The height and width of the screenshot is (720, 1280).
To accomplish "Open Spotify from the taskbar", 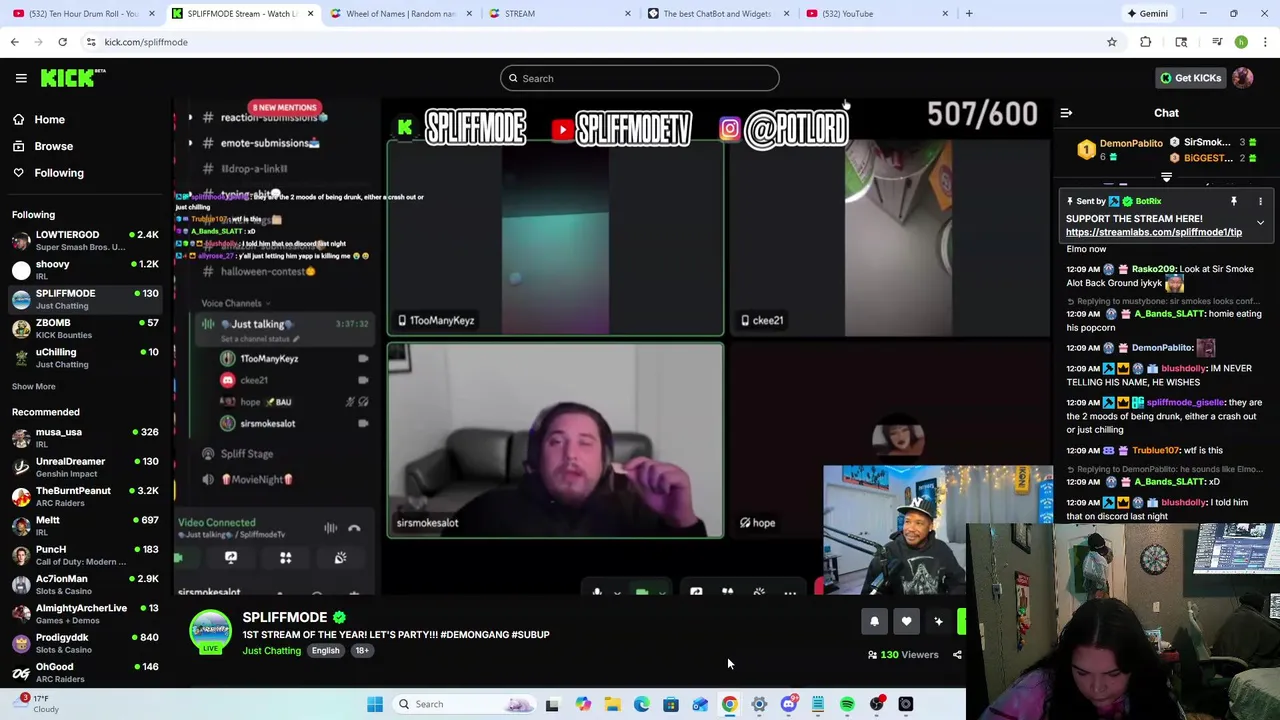I will [847, 704].
